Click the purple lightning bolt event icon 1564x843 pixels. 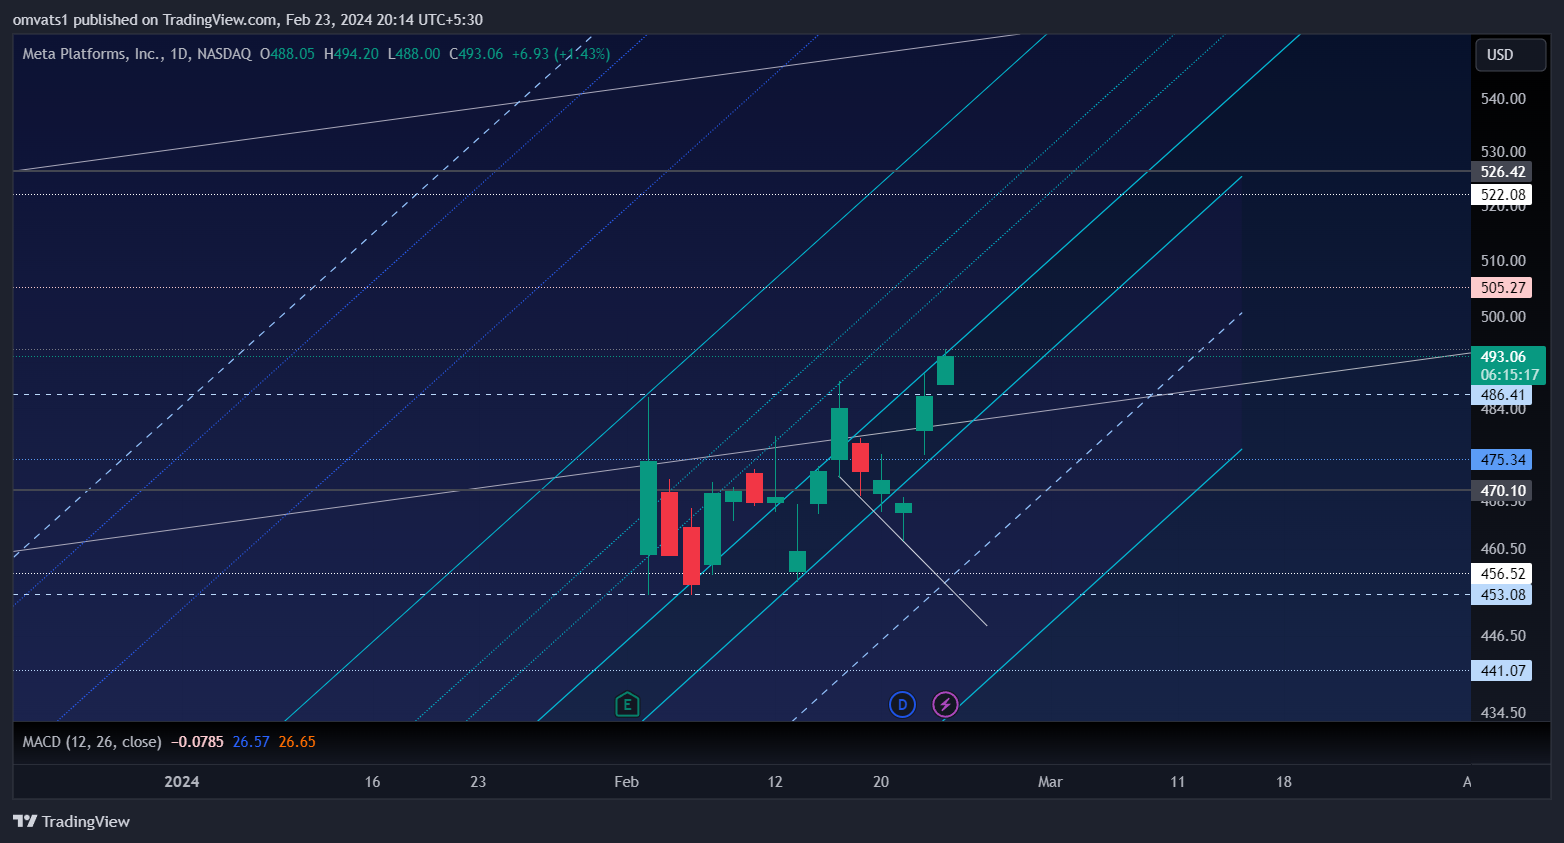coord(945,705)
